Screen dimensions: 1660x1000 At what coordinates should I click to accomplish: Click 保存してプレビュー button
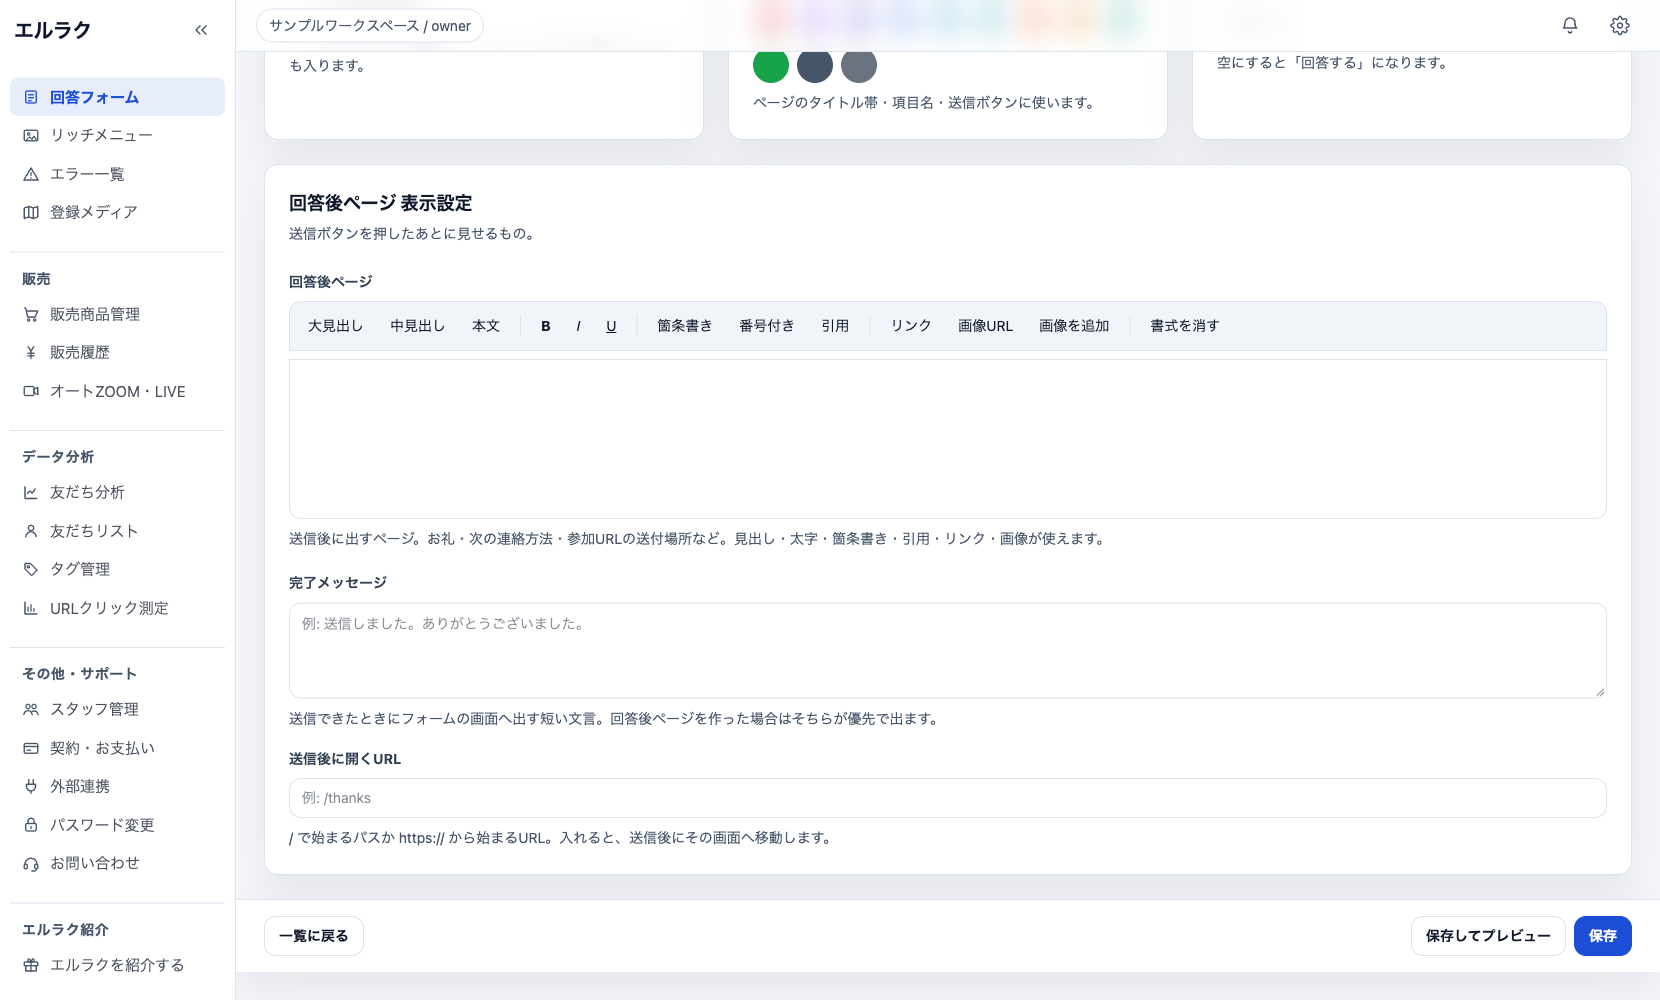point(1488,936)
